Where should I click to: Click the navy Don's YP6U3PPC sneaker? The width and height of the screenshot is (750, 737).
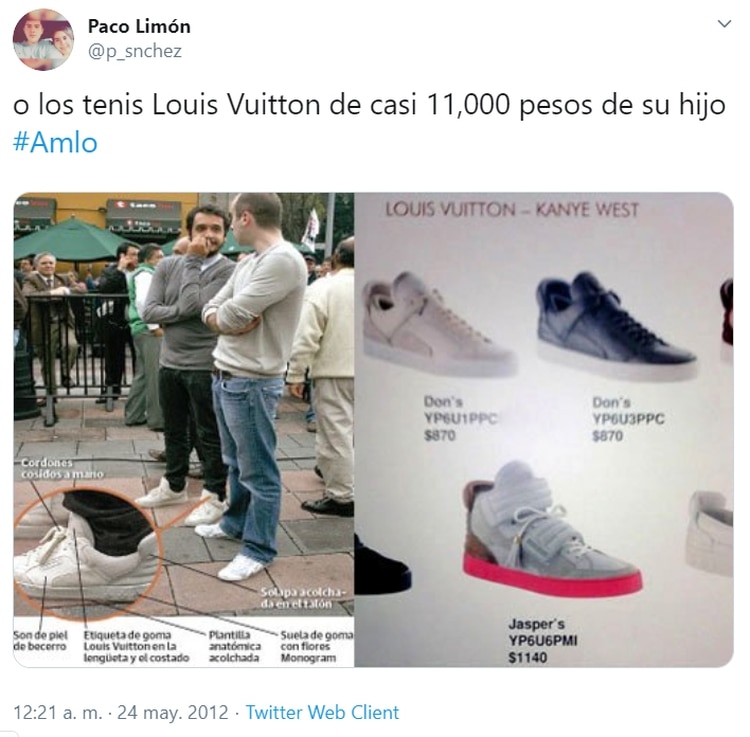tap(616, 326)
